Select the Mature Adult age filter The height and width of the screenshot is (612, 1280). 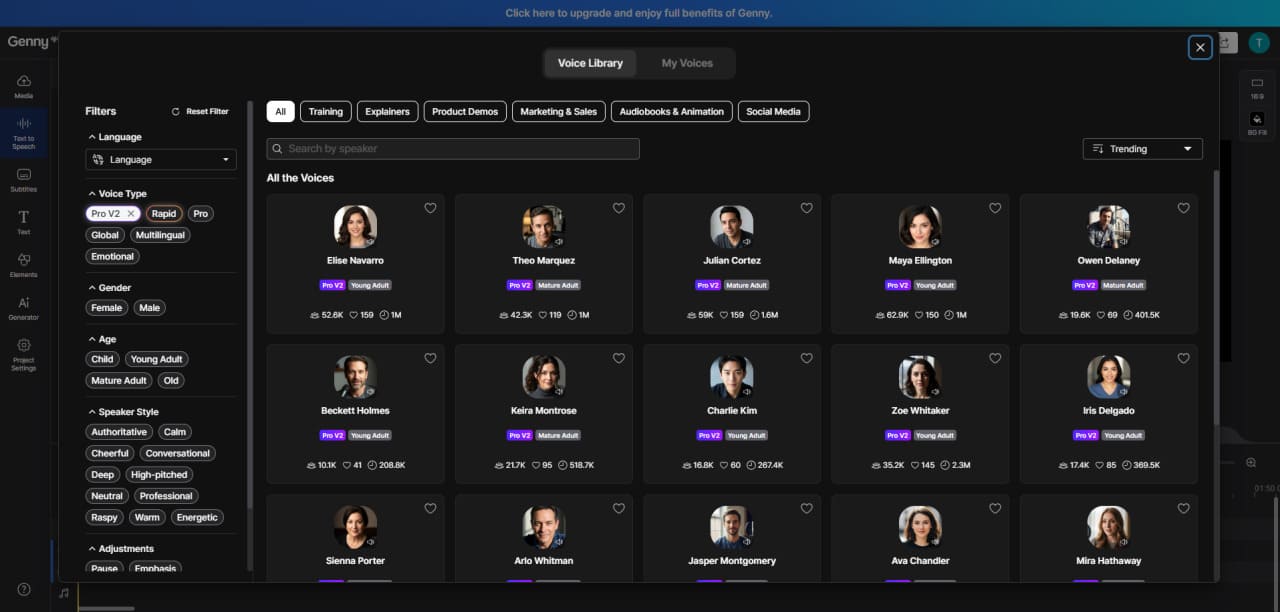tap(119, 381)
